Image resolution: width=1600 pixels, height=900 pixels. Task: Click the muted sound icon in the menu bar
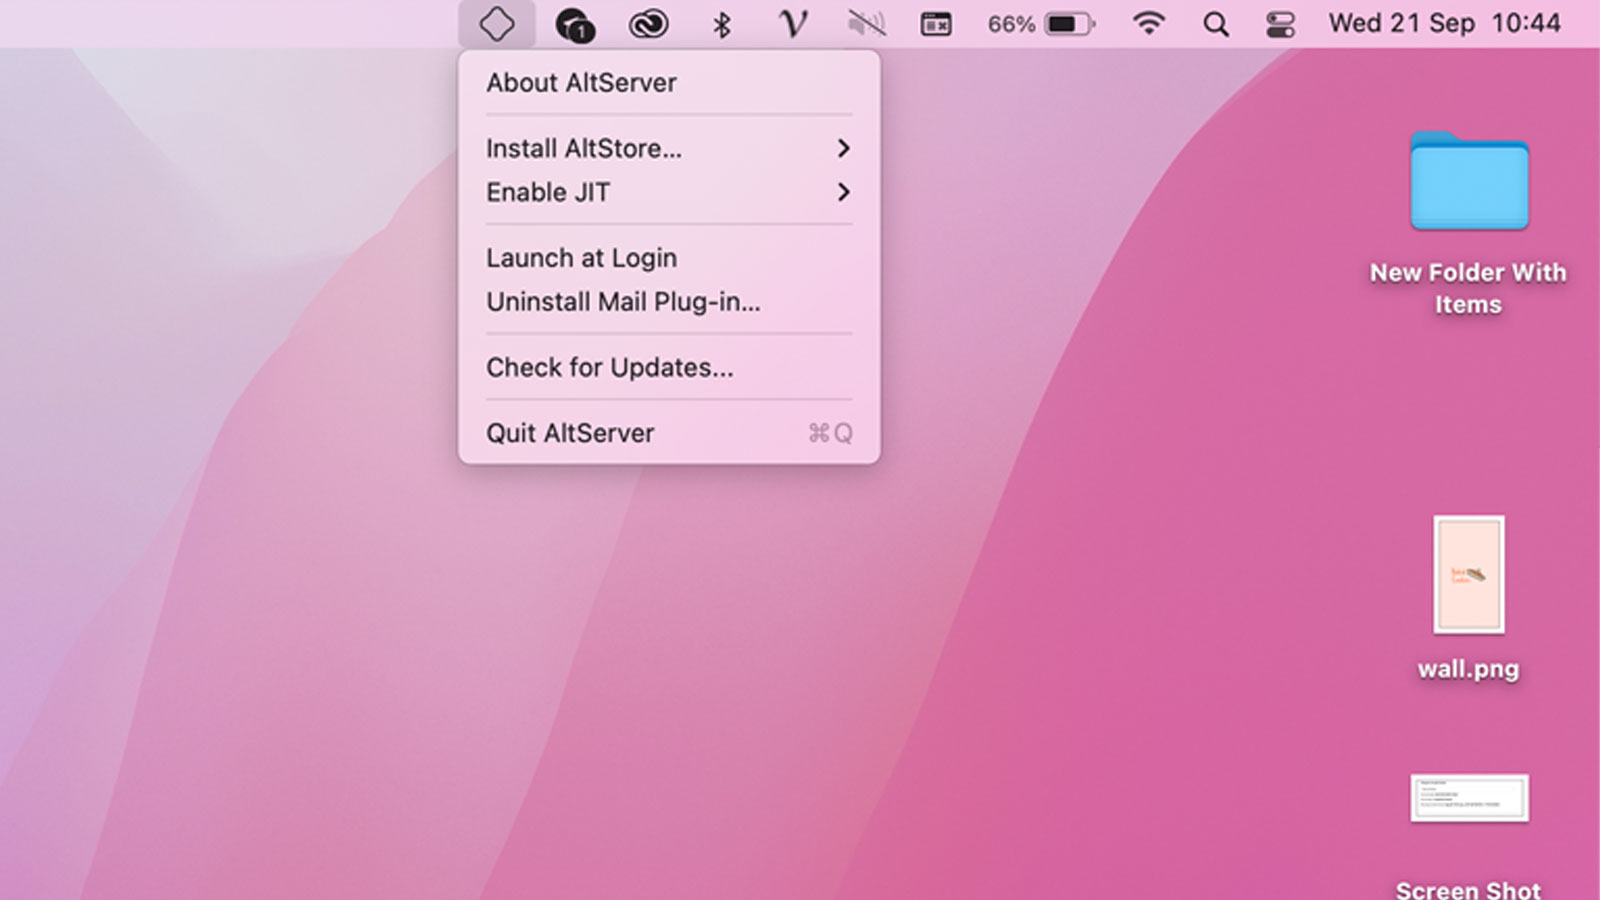coord(866,24)
